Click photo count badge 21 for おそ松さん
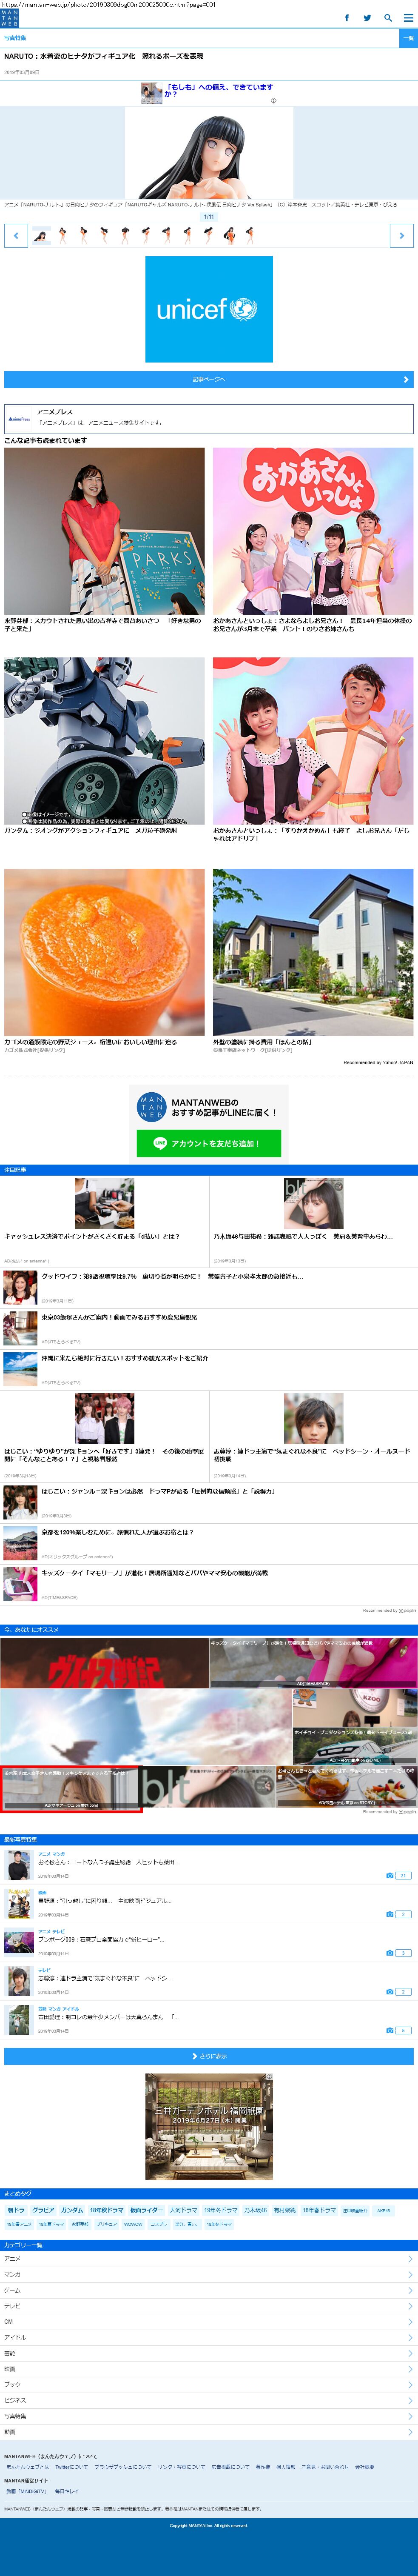The width and height of the screenshot is (418, 2576). click(403, 1876)
